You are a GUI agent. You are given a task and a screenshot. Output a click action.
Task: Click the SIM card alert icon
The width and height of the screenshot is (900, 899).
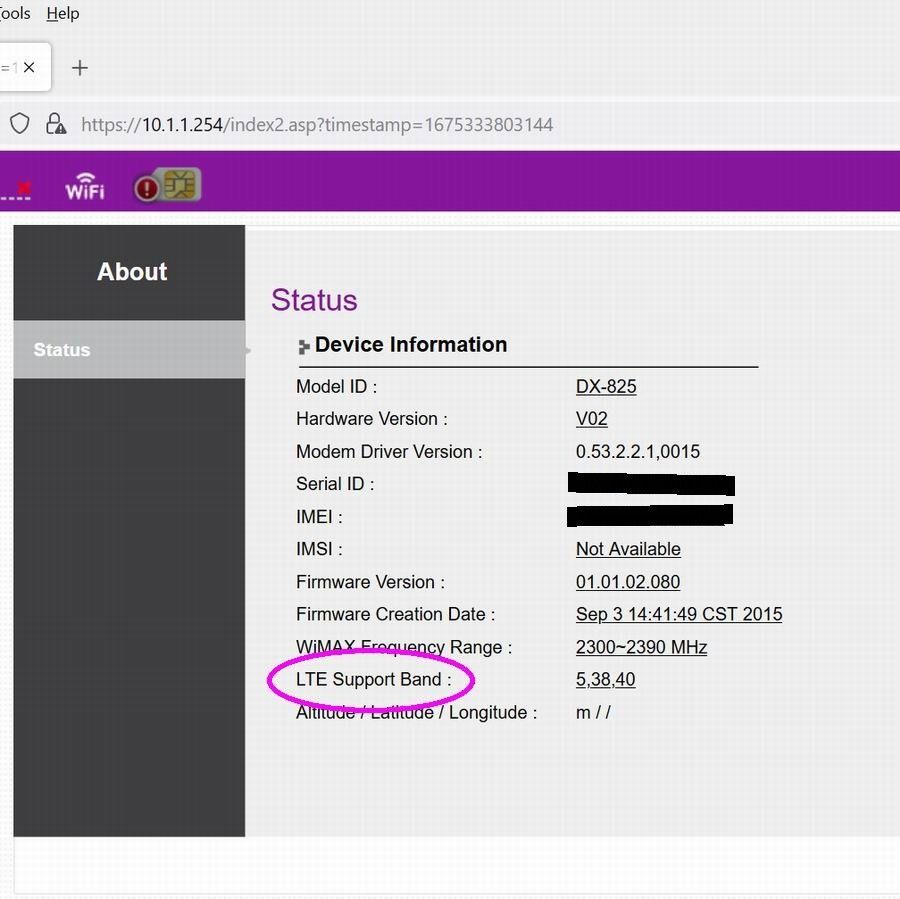coord(168,186)
